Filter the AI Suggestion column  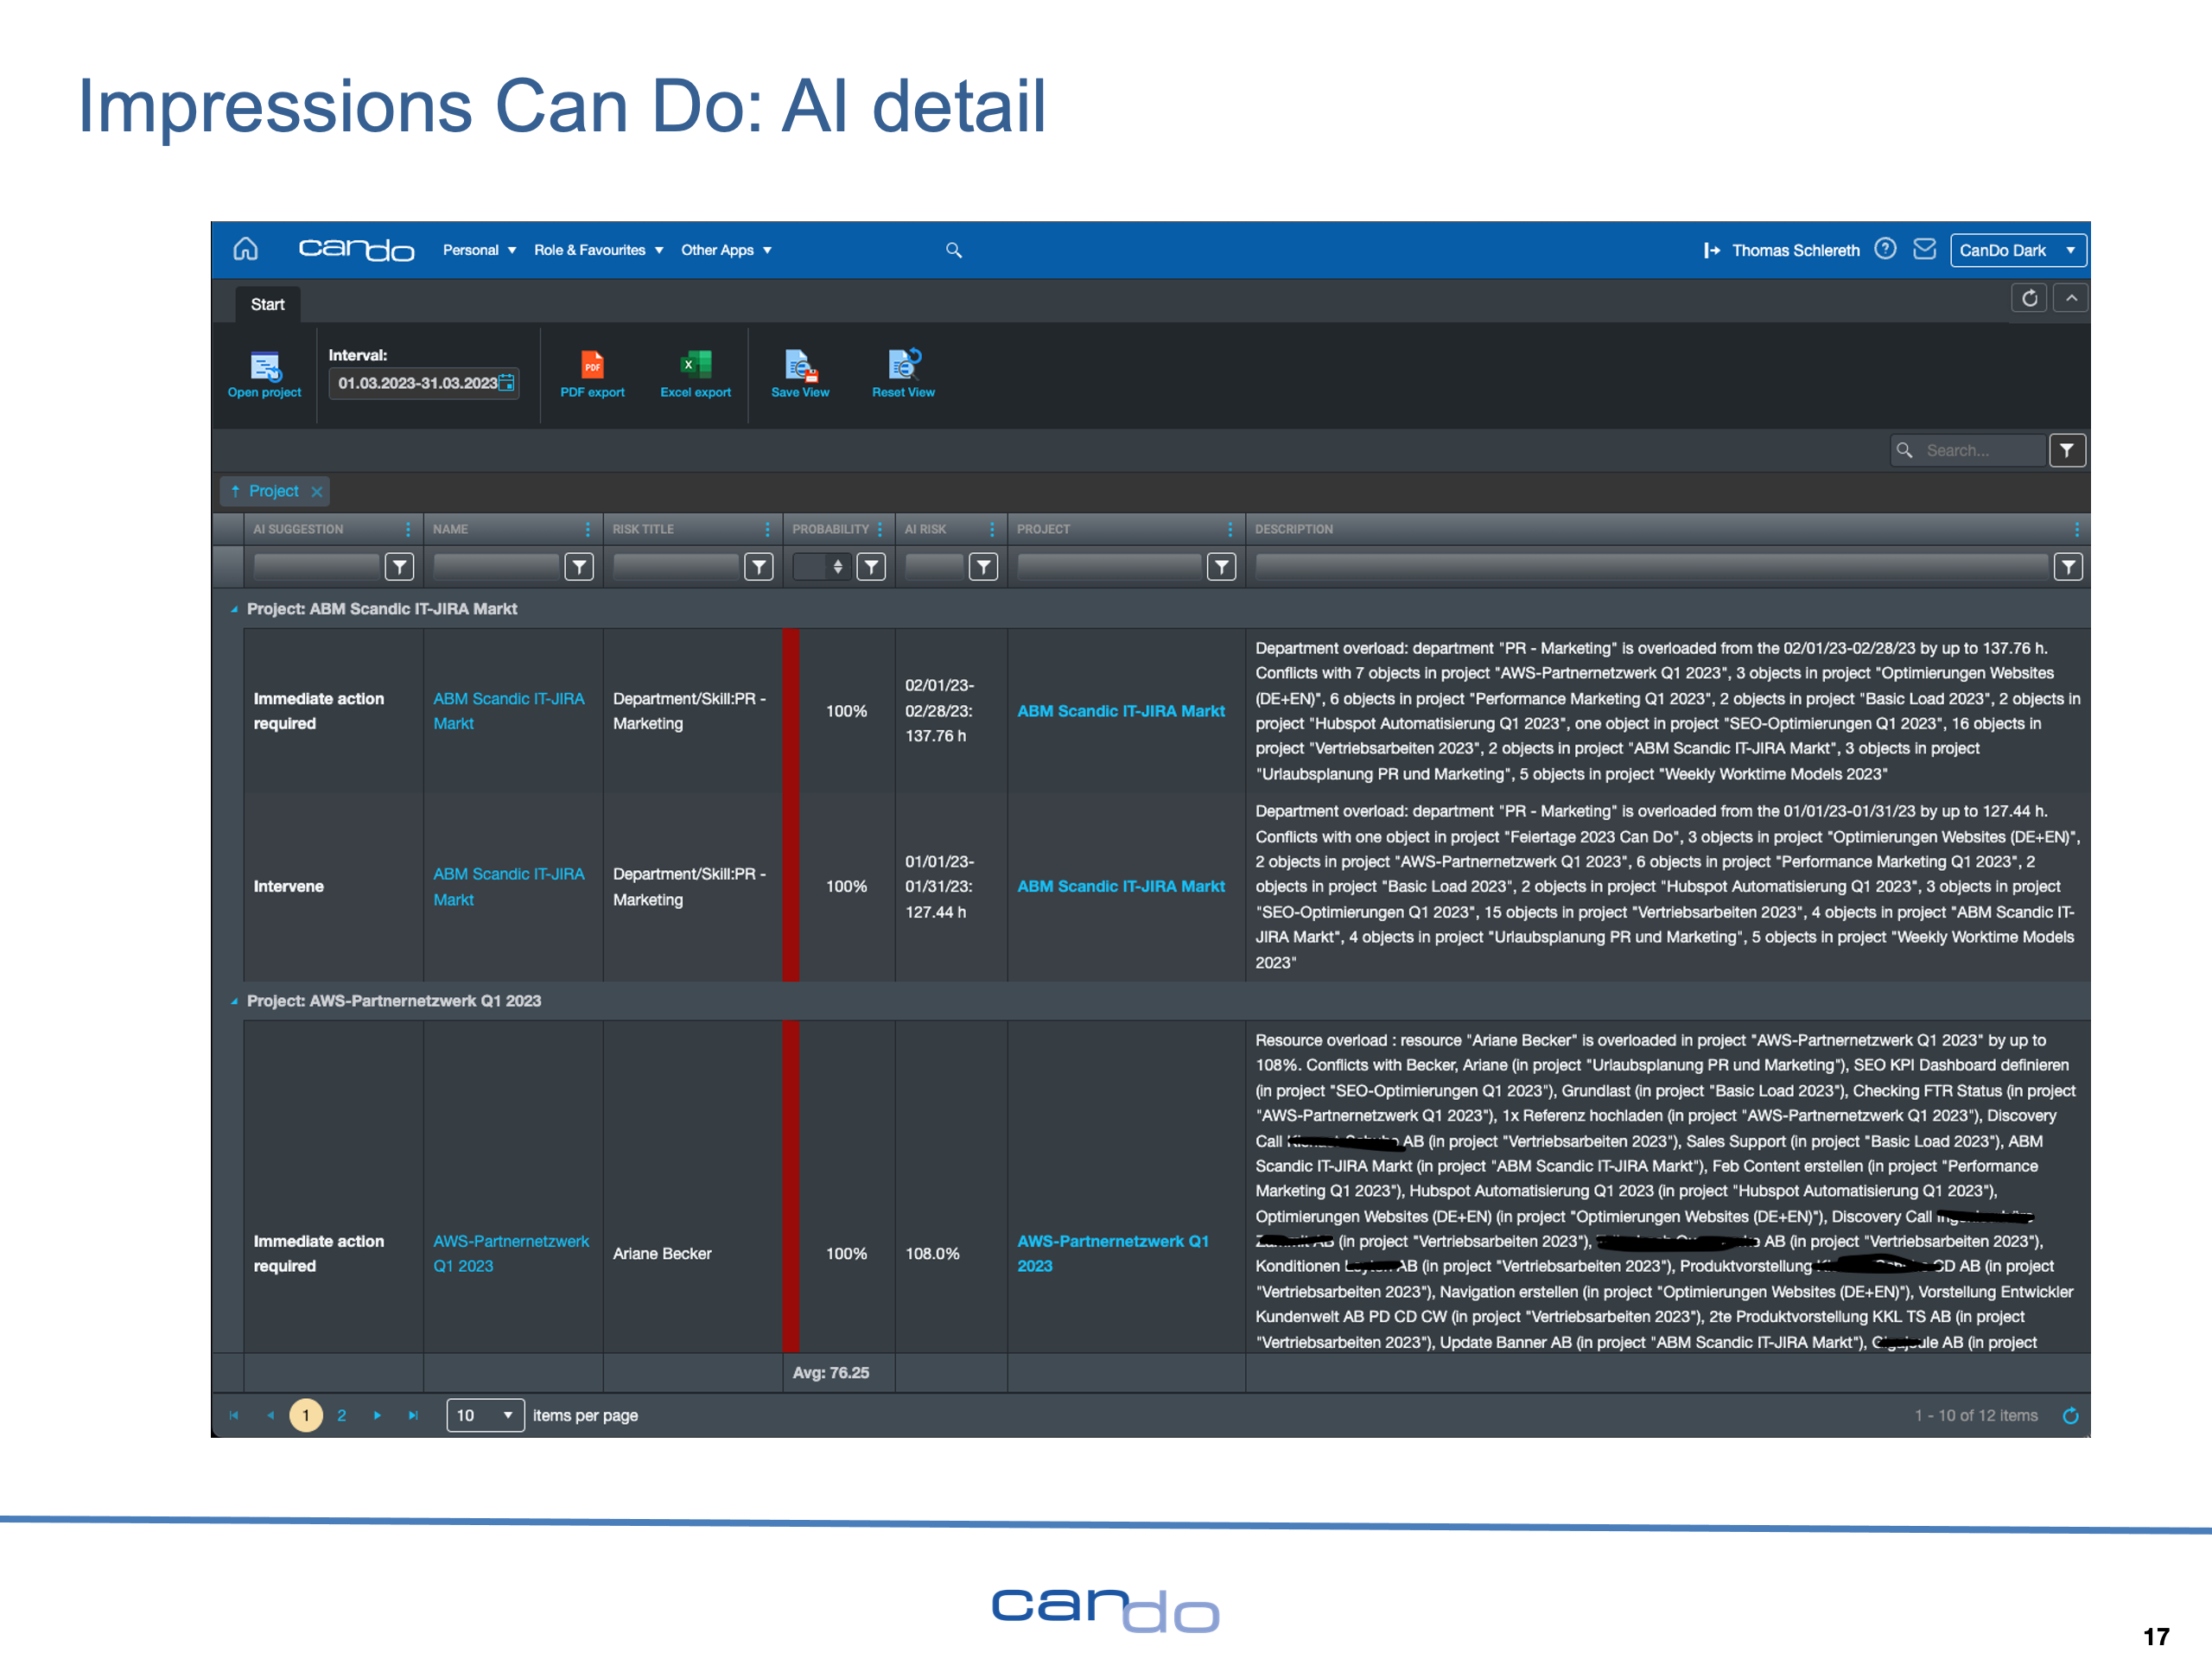(x=399, y=568)
